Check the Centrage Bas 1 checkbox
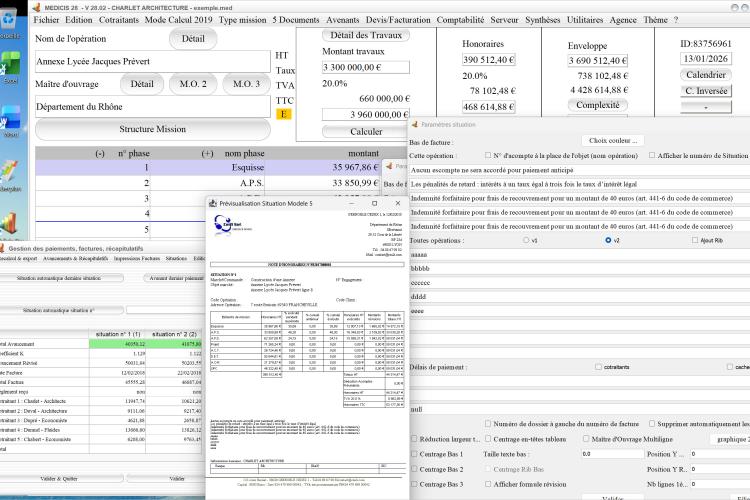The width and height of the screenshot is (750, 500). (x=414, y=454)
